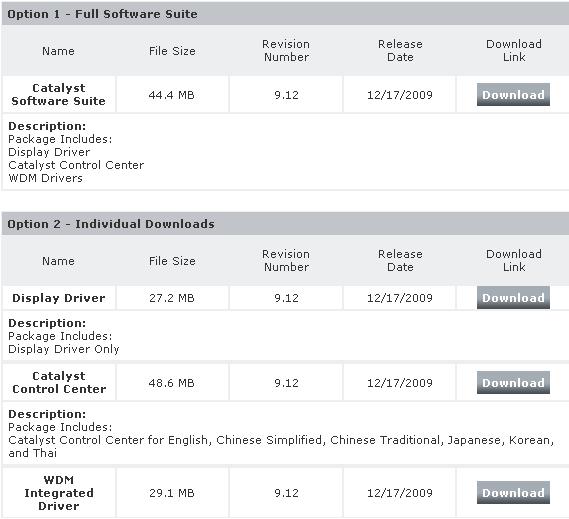Viewport: 569px width, 519px height.
Task: Click the Option 1 Revision Number column header
Action: tap(286, 50)
